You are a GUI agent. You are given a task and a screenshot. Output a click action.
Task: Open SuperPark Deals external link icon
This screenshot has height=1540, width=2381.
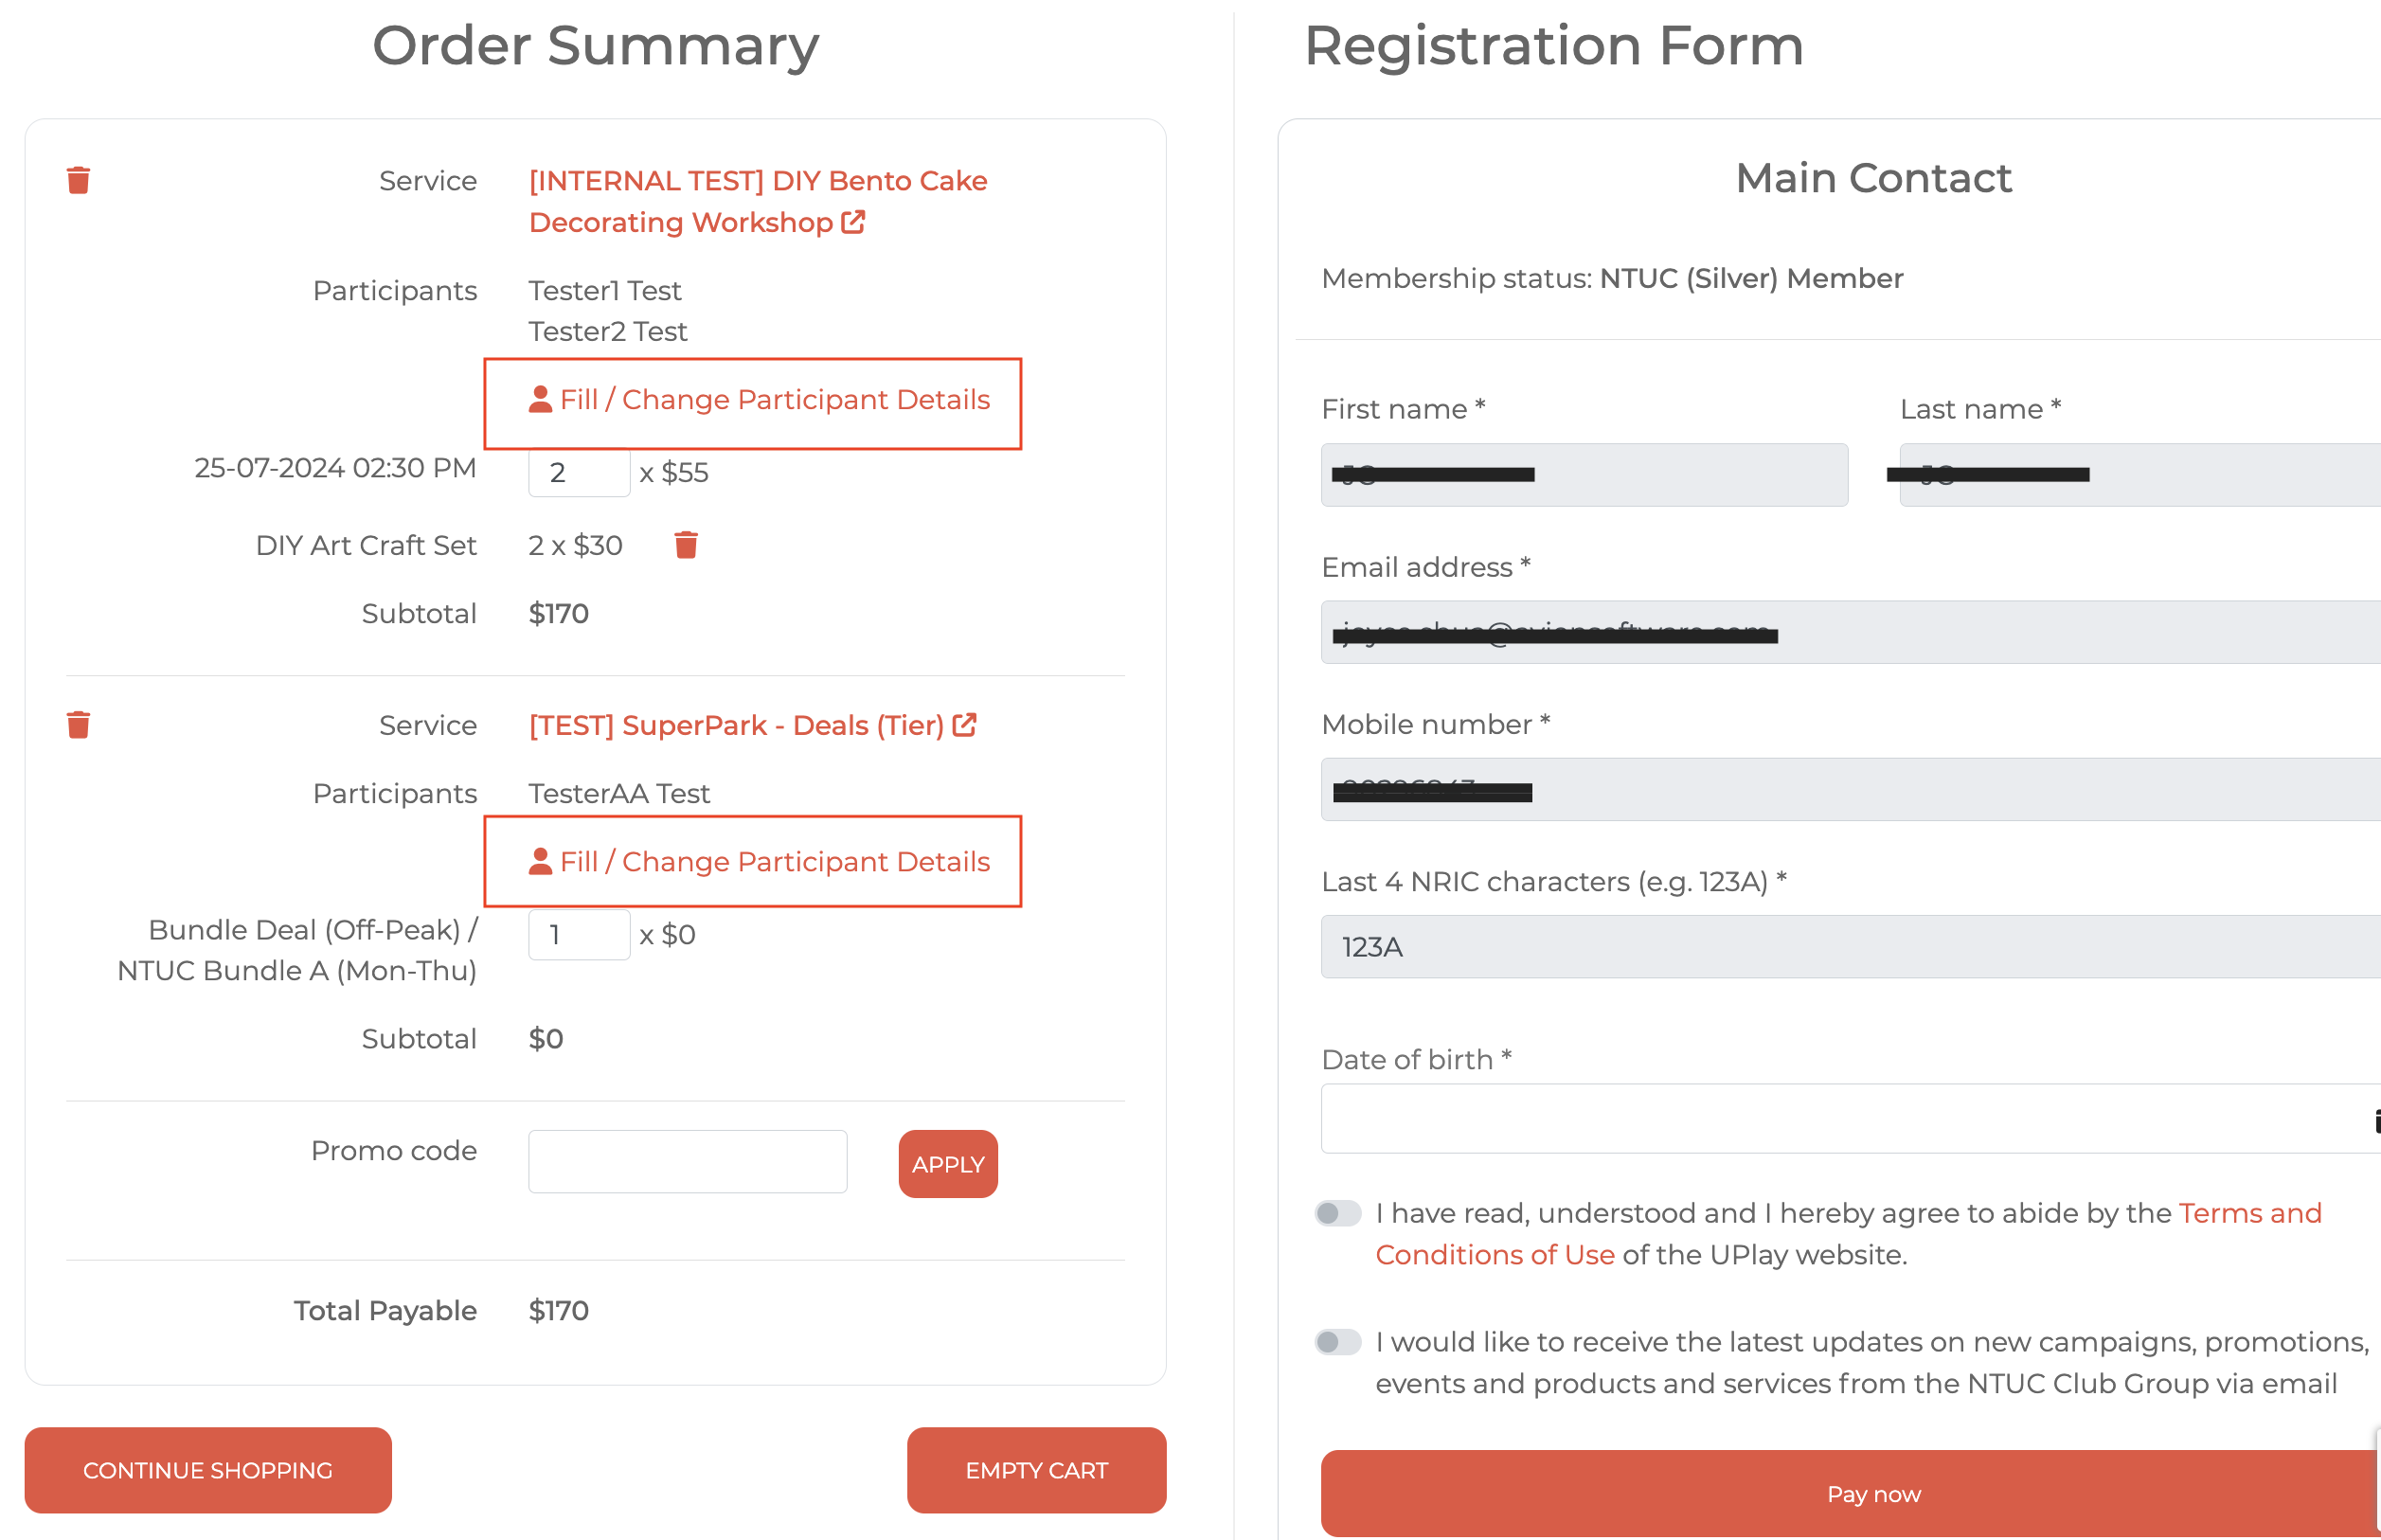(x=964, y=725)
